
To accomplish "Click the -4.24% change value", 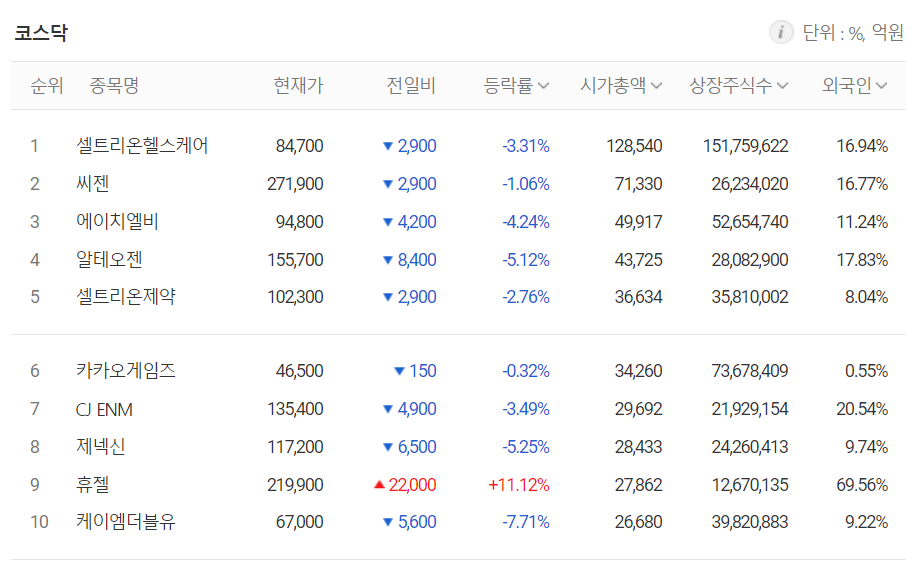I will (526, 222).
